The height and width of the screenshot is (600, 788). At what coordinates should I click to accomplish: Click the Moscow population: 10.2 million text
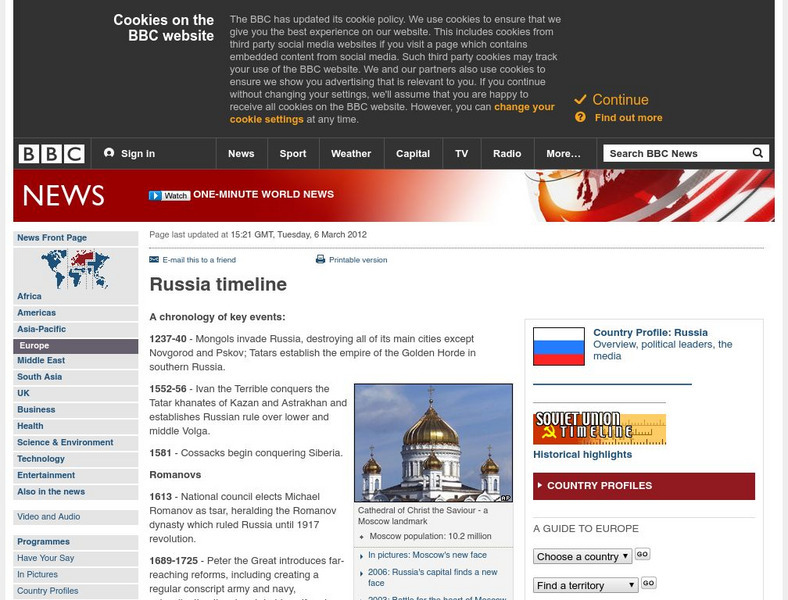coord(430,536)
